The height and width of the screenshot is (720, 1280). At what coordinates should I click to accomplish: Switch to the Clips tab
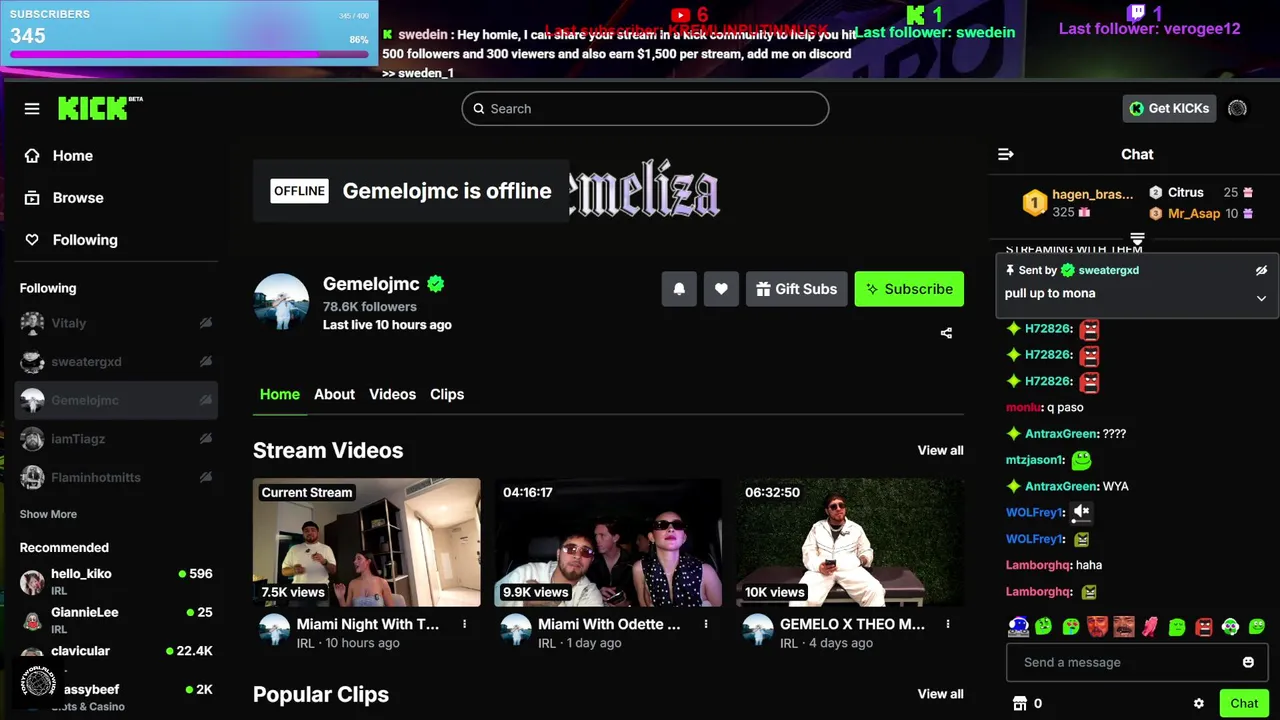447,394
